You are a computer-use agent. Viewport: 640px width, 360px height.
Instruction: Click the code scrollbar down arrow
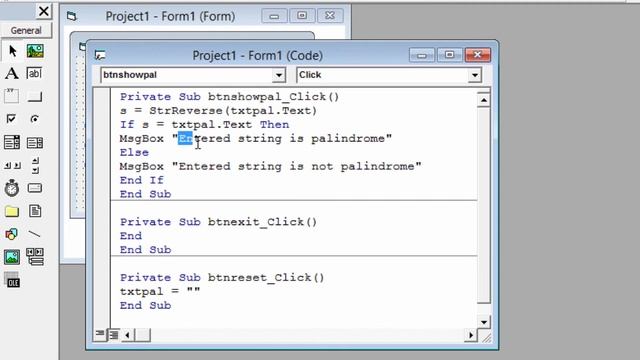[484, 322]
